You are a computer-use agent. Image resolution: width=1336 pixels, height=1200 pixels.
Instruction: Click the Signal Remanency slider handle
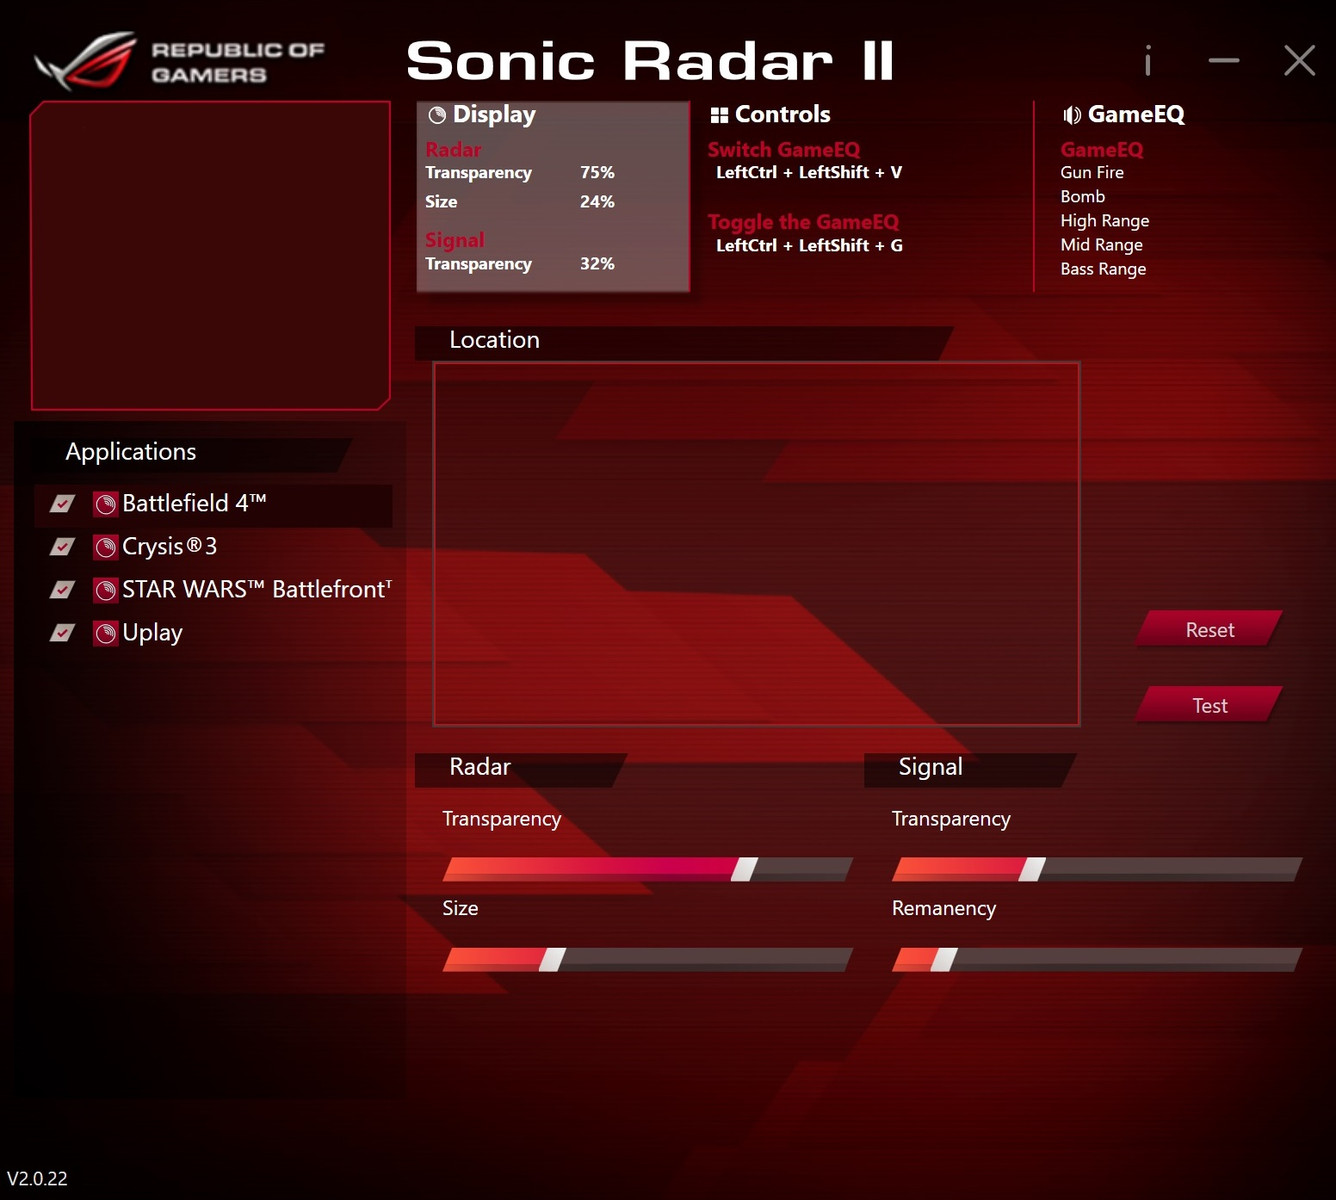[x=944, y=960]
